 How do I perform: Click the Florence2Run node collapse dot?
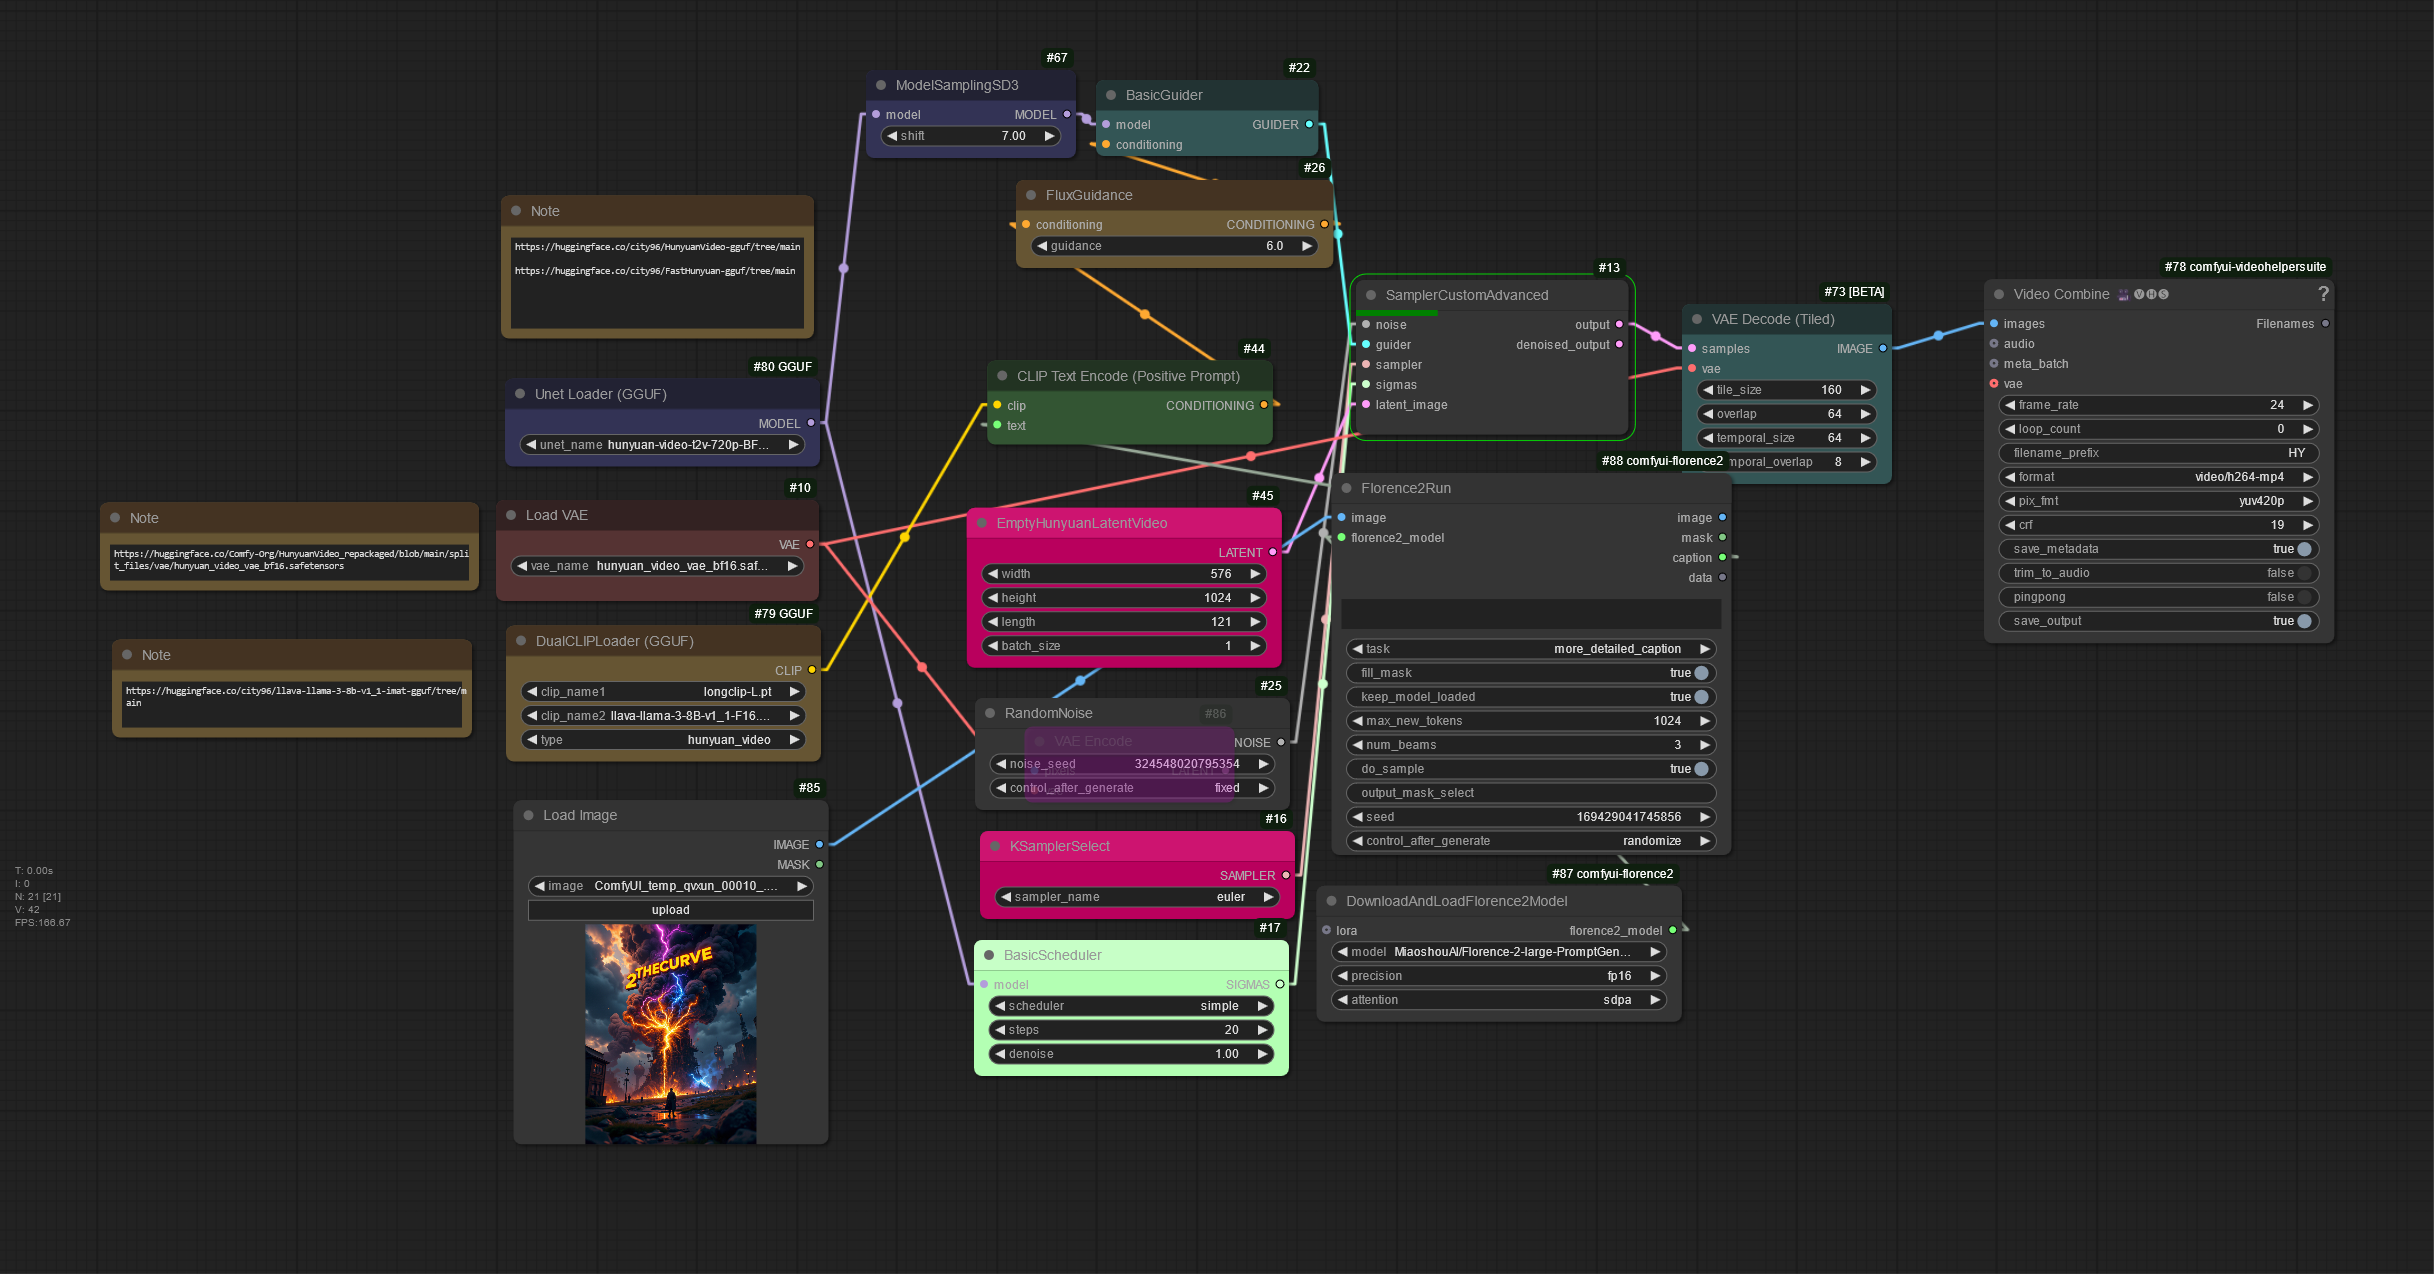point(1347,488)
